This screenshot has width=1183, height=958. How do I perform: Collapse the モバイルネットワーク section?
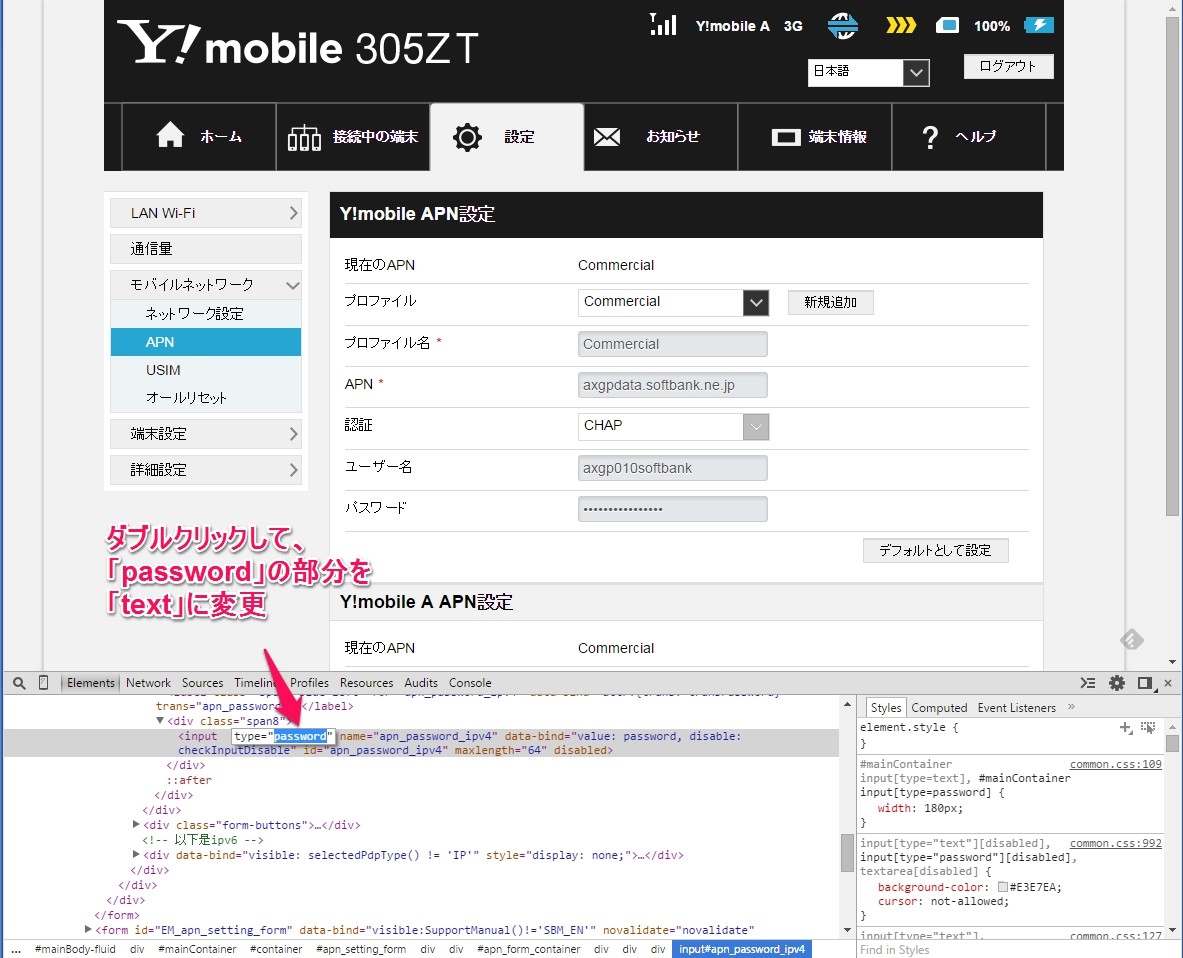(205, 284)
